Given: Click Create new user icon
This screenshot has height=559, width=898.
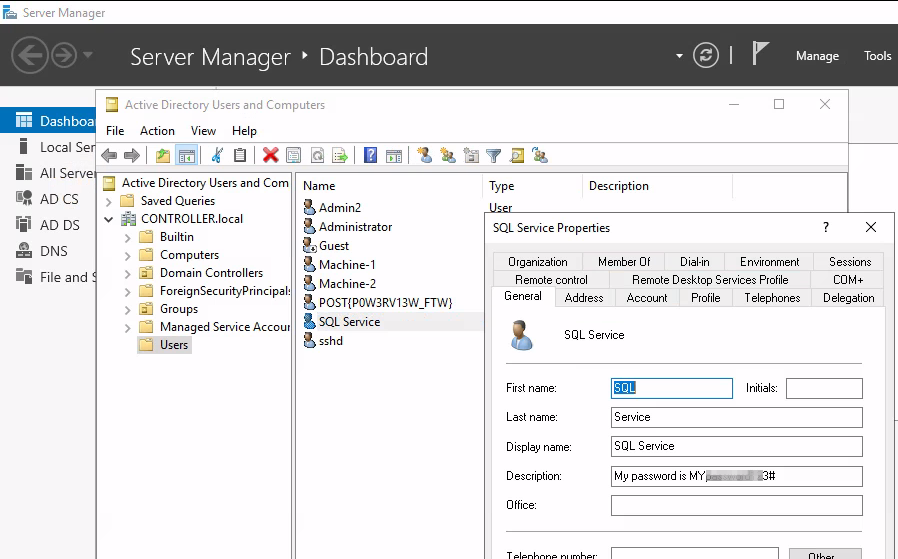Looking at the screenshot, I should (424, 155).
